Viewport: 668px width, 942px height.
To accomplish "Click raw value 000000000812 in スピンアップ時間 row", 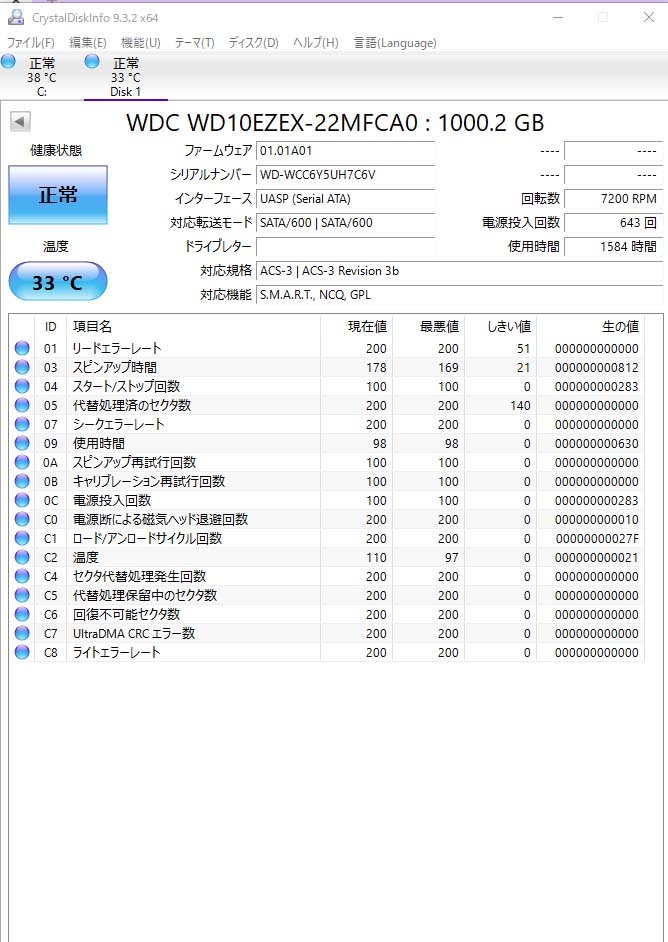I will click(597, 368).
